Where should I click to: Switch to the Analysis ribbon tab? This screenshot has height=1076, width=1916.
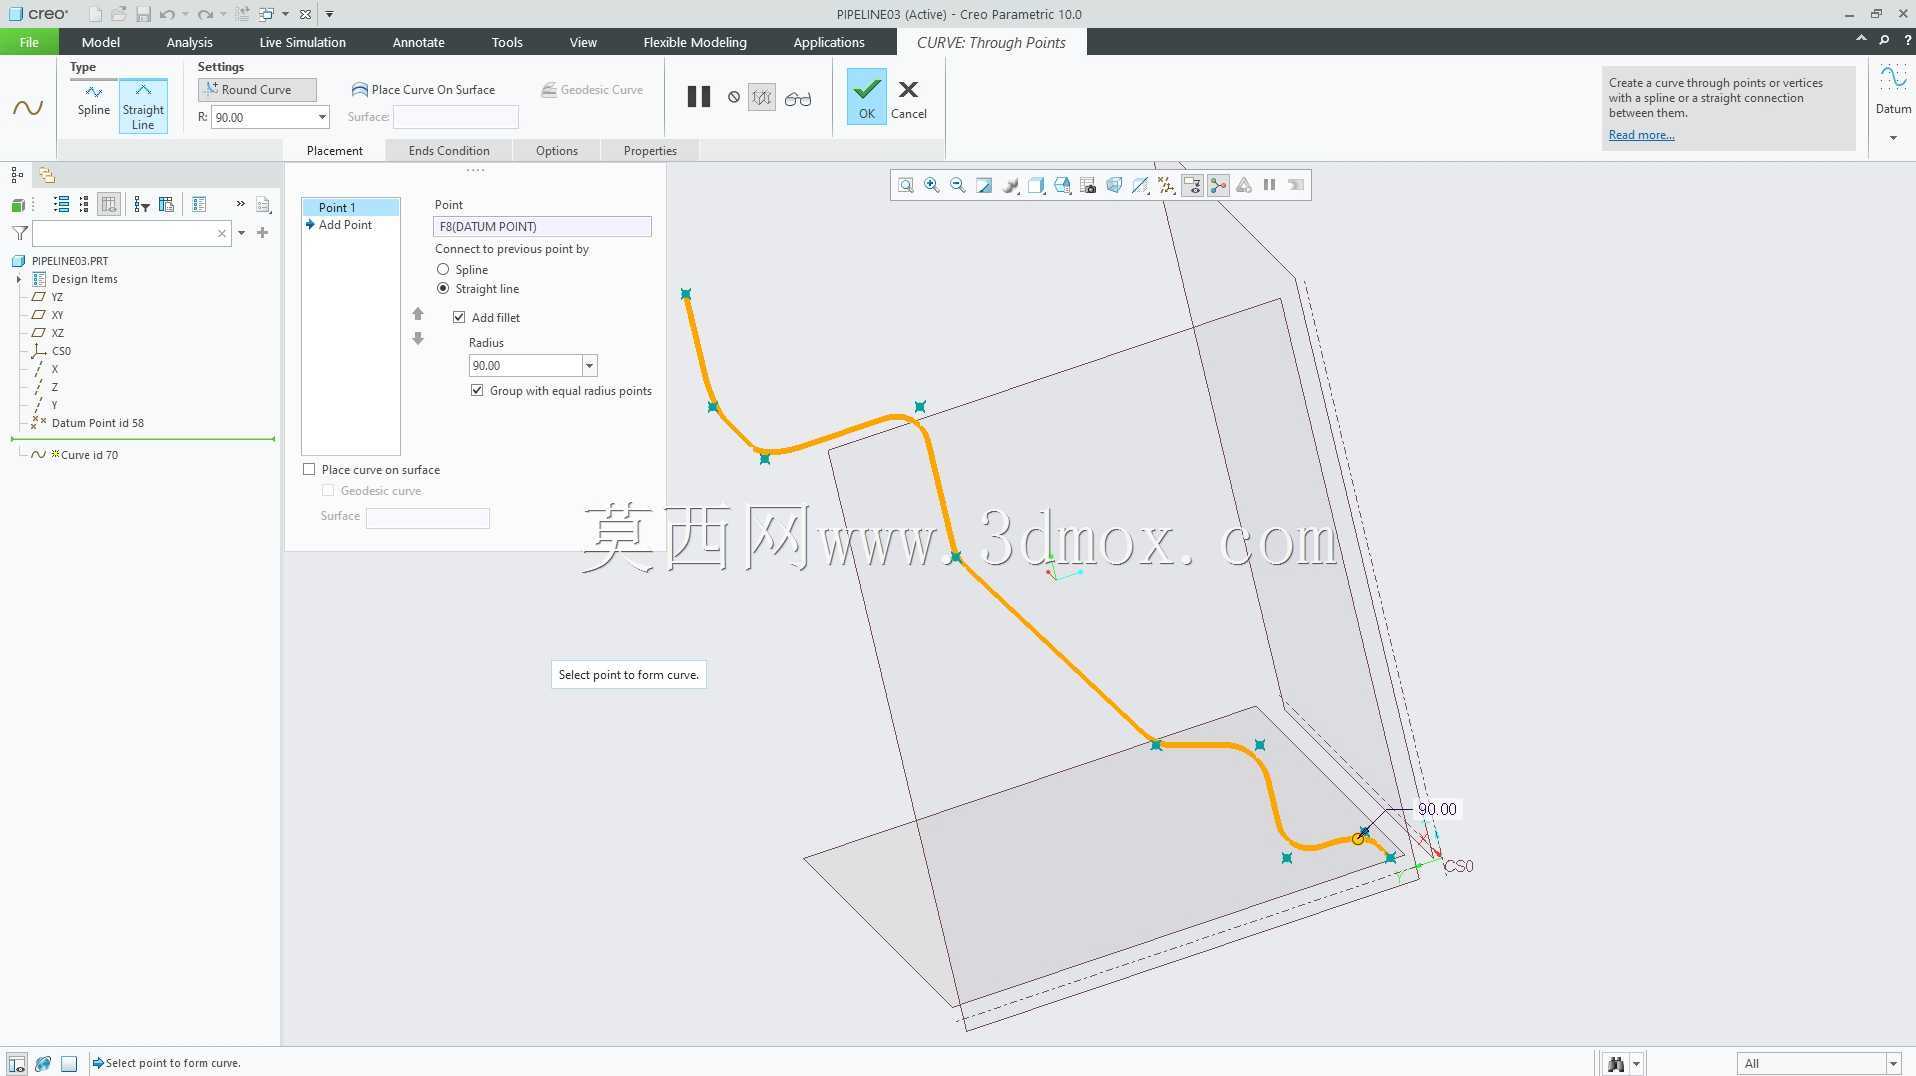point(189,42)
